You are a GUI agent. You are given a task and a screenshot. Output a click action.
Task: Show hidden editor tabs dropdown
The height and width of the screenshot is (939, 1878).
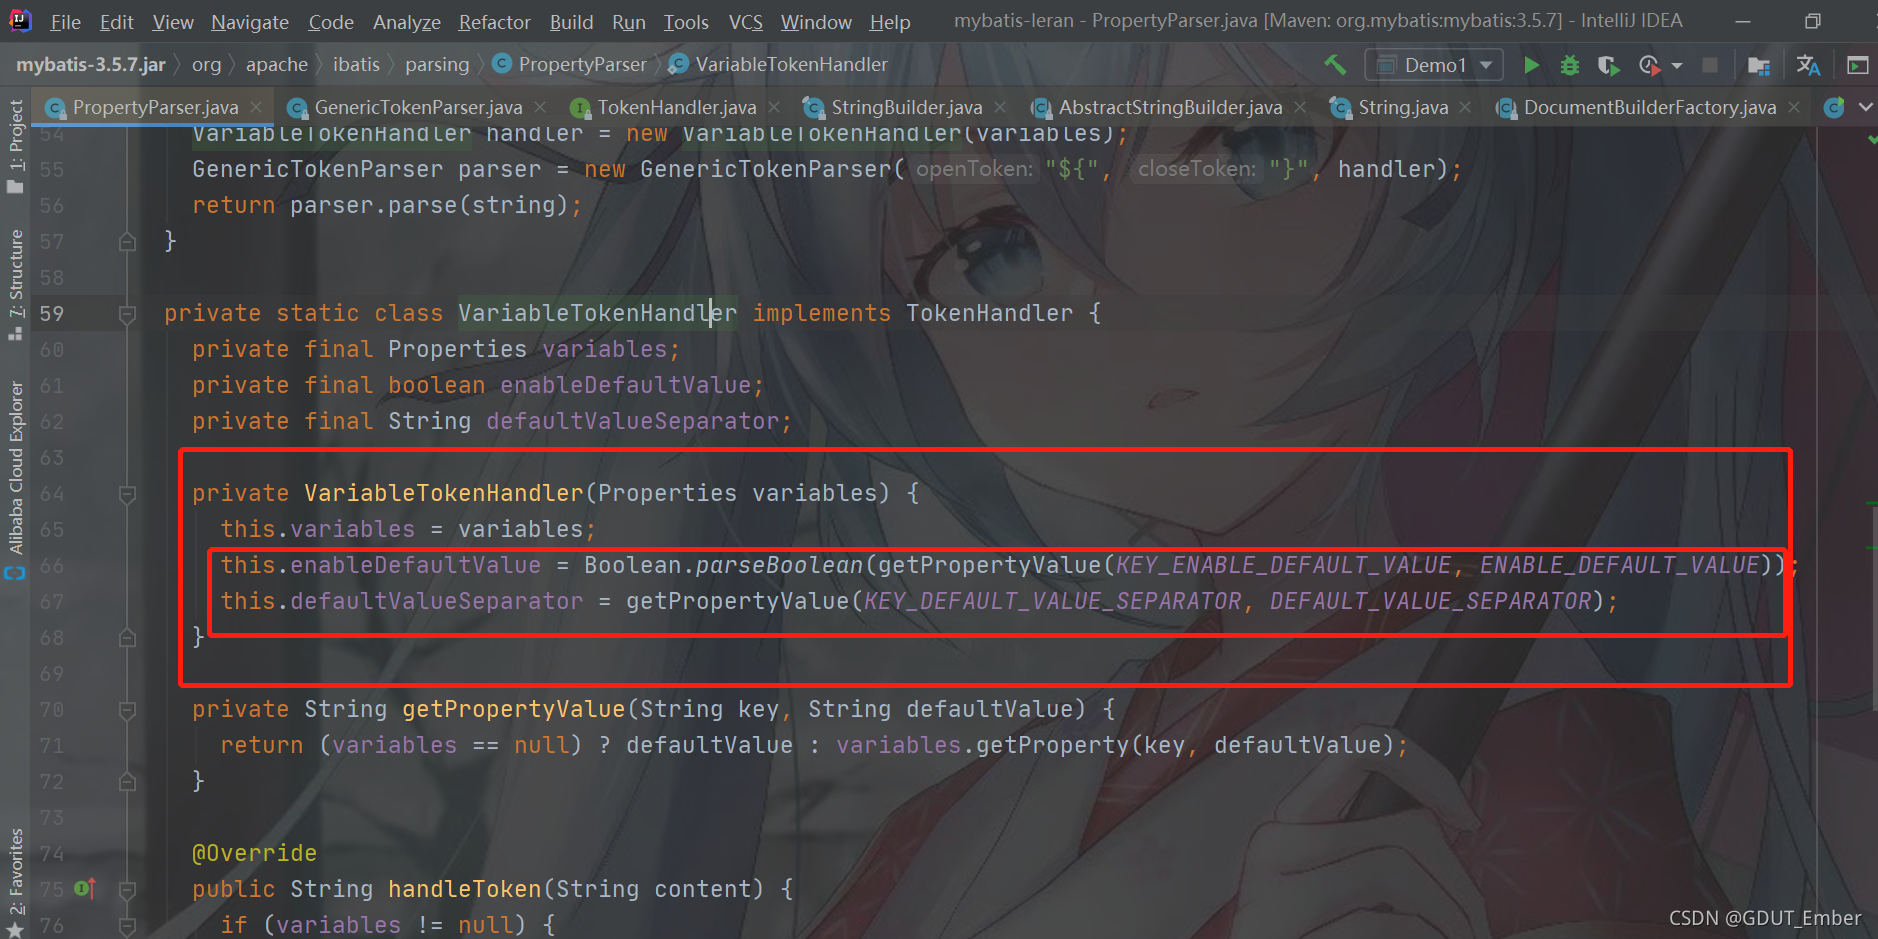1866,107
